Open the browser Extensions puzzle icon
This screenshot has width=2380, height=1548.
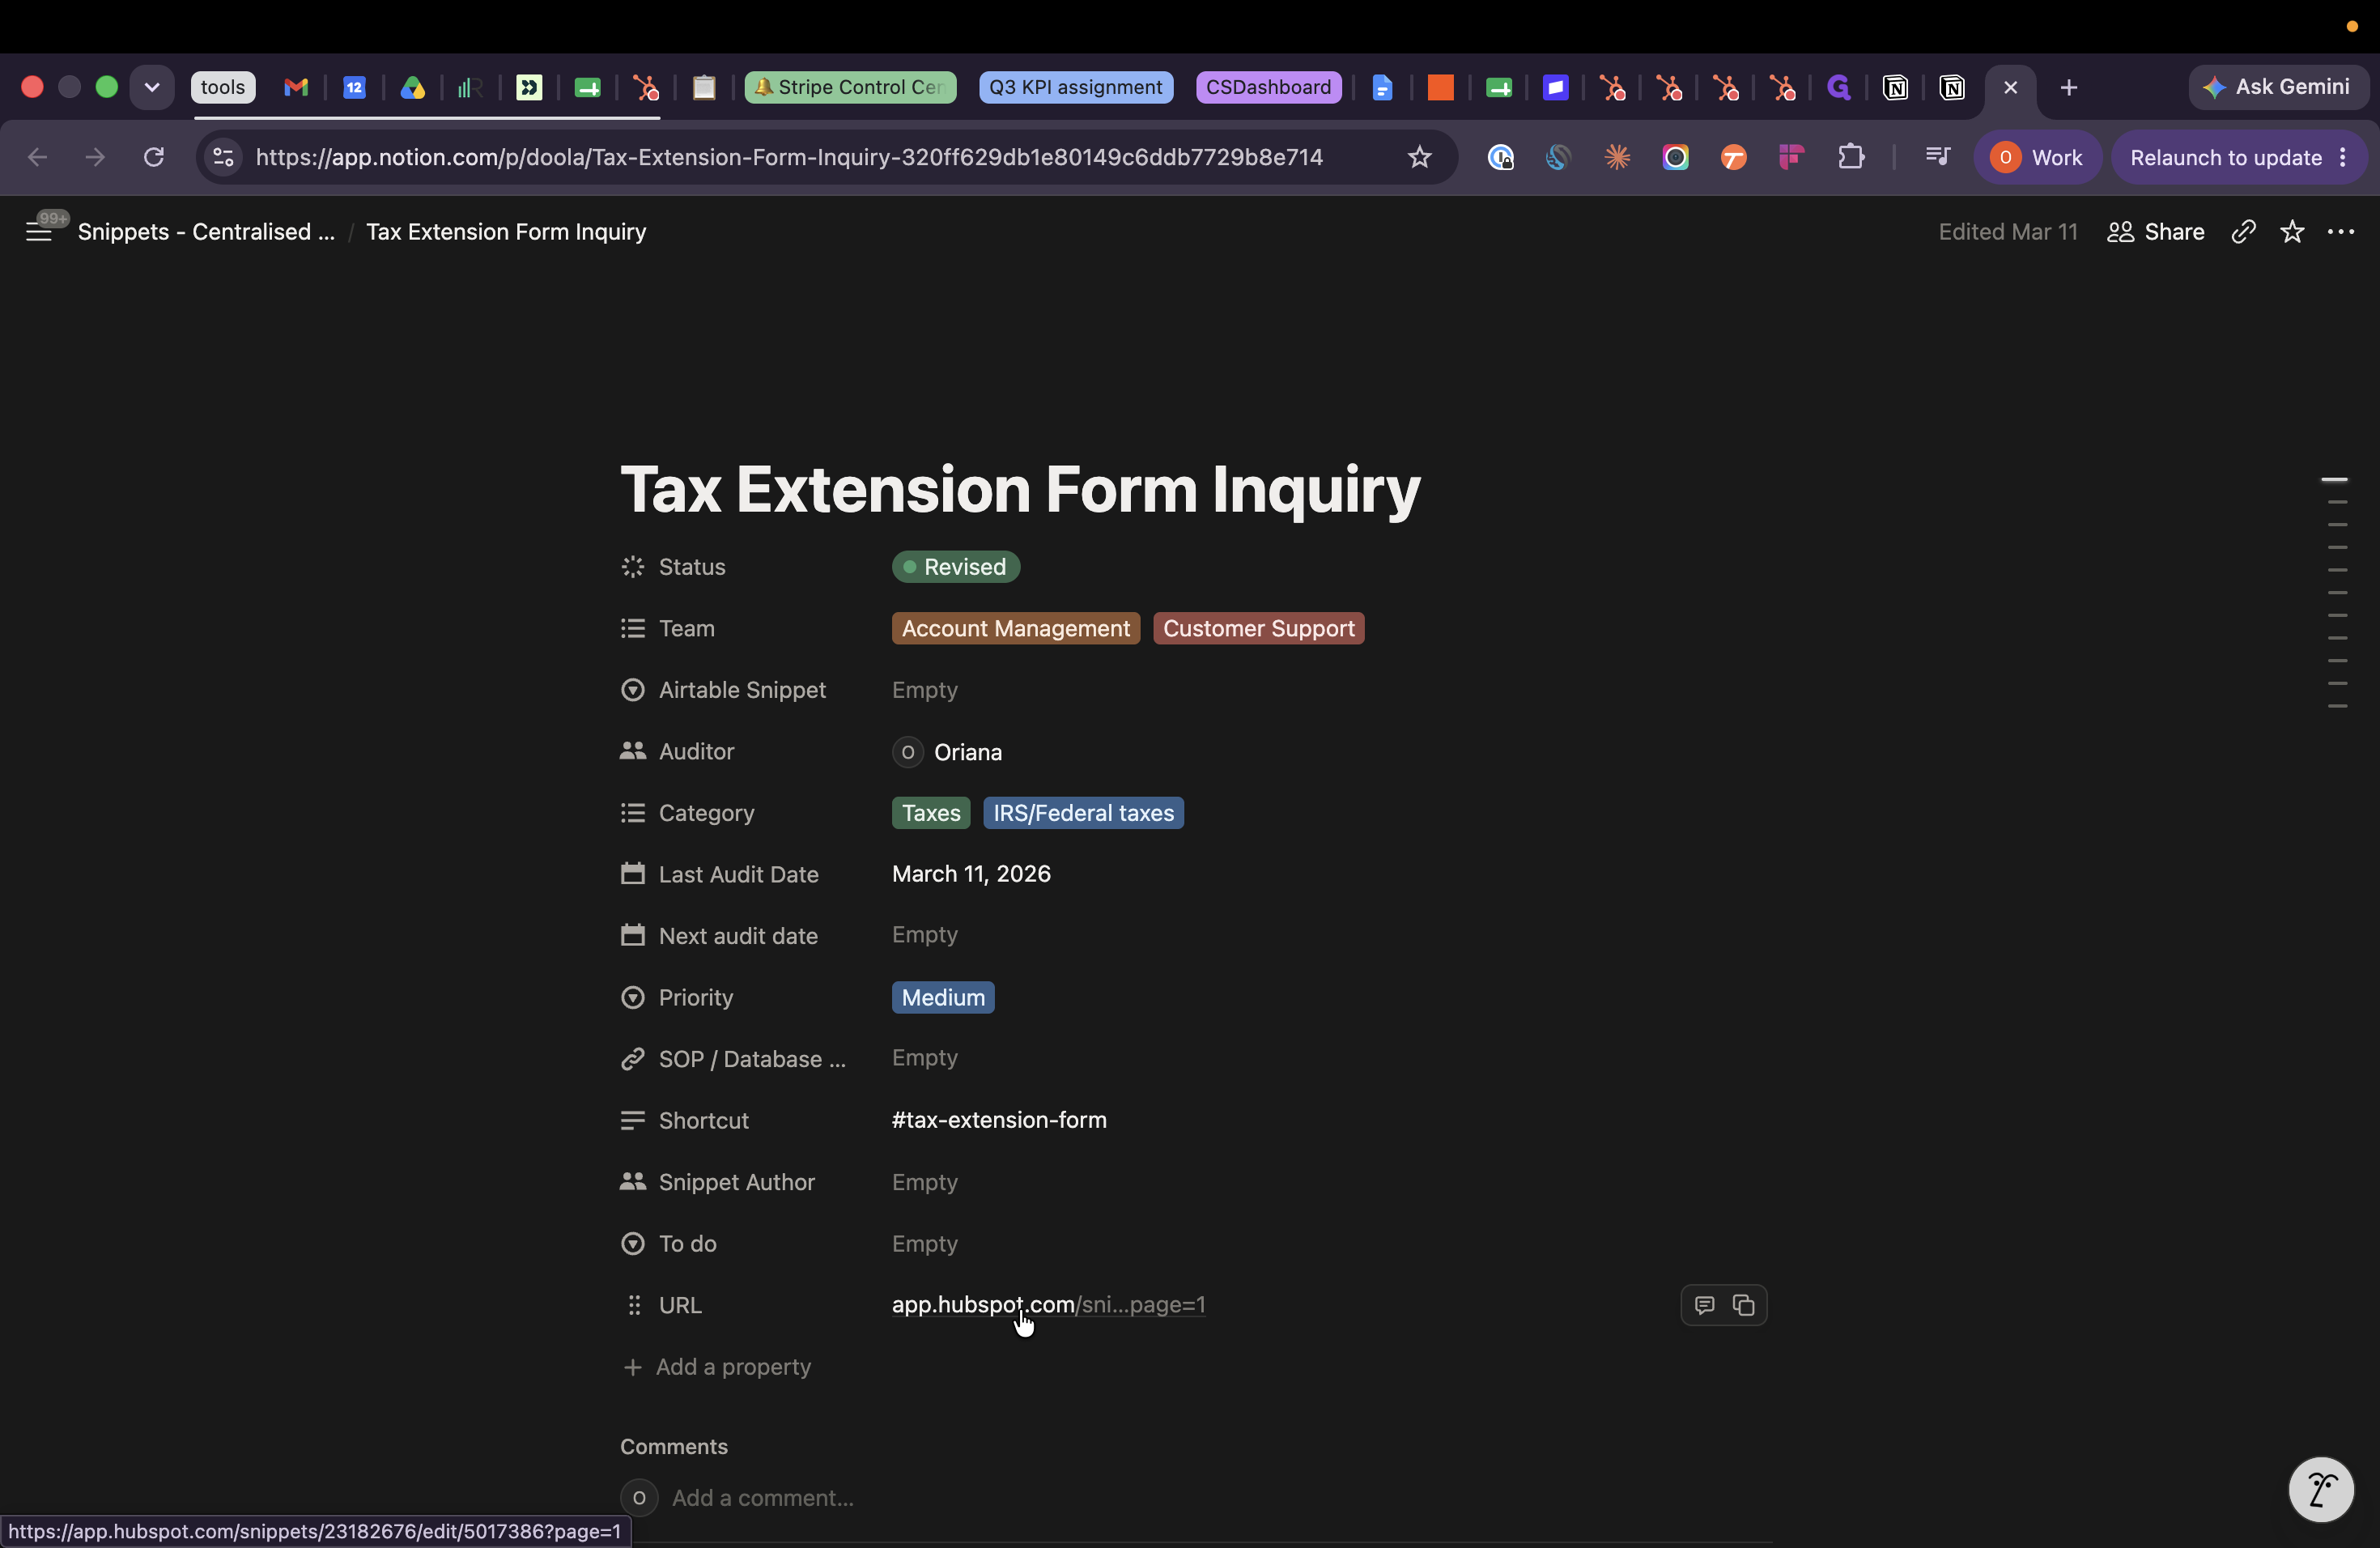pyautogui.click(x=1851, y=157)
